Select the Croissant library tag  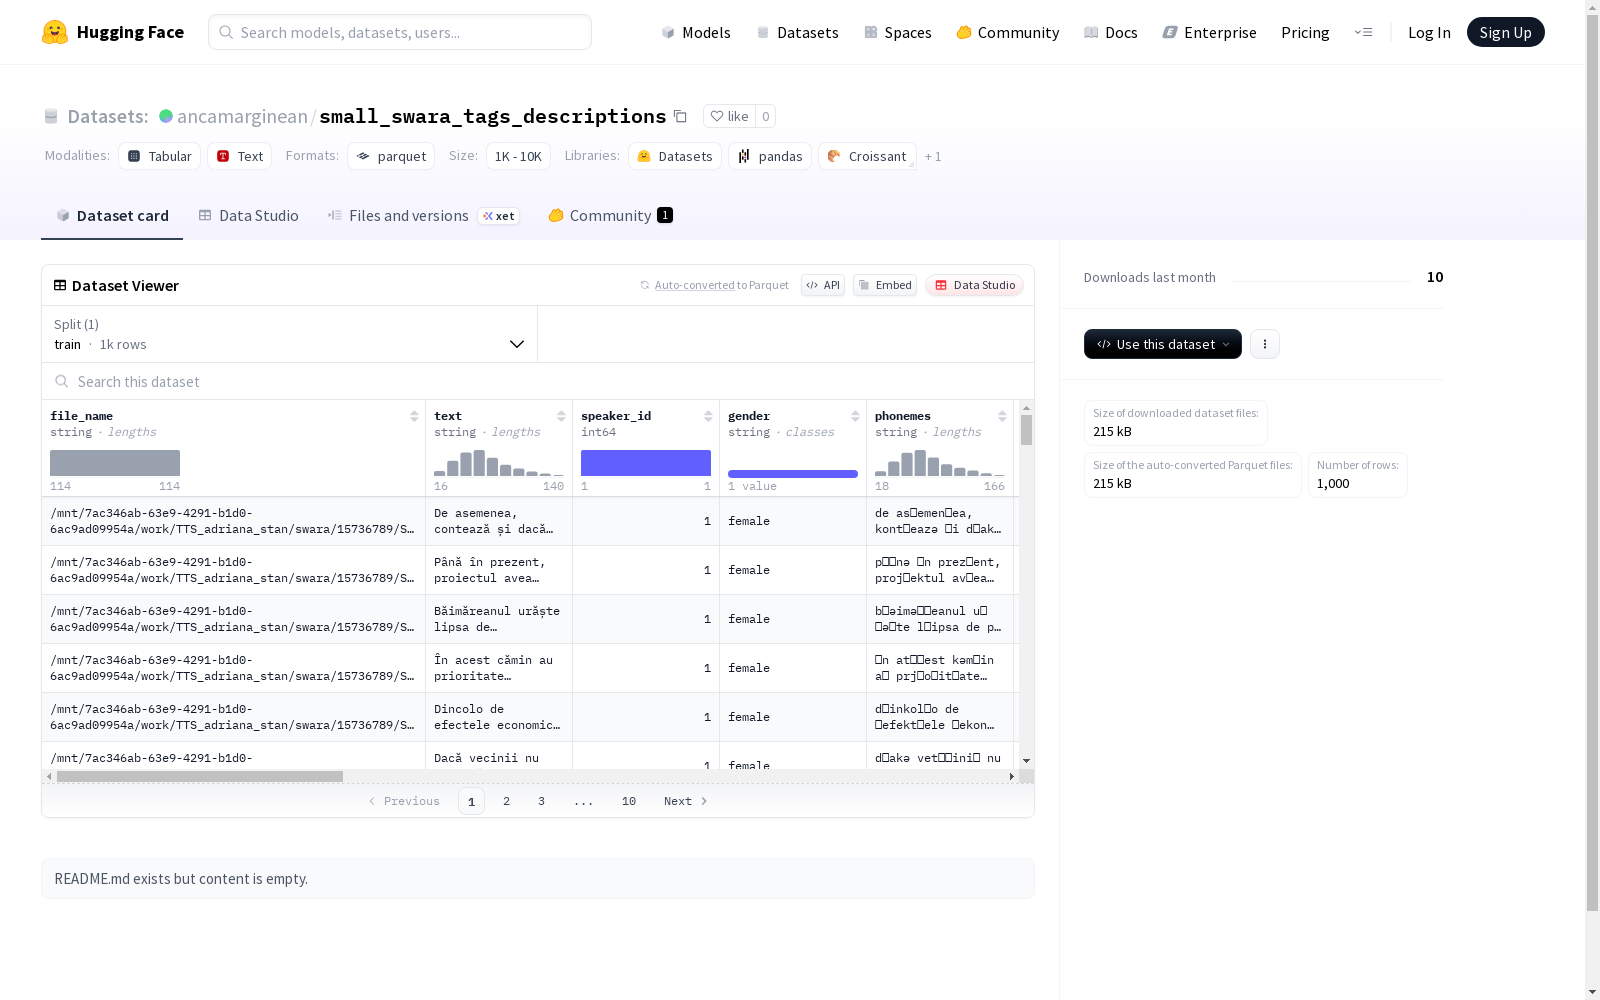[x=867, y=156]
